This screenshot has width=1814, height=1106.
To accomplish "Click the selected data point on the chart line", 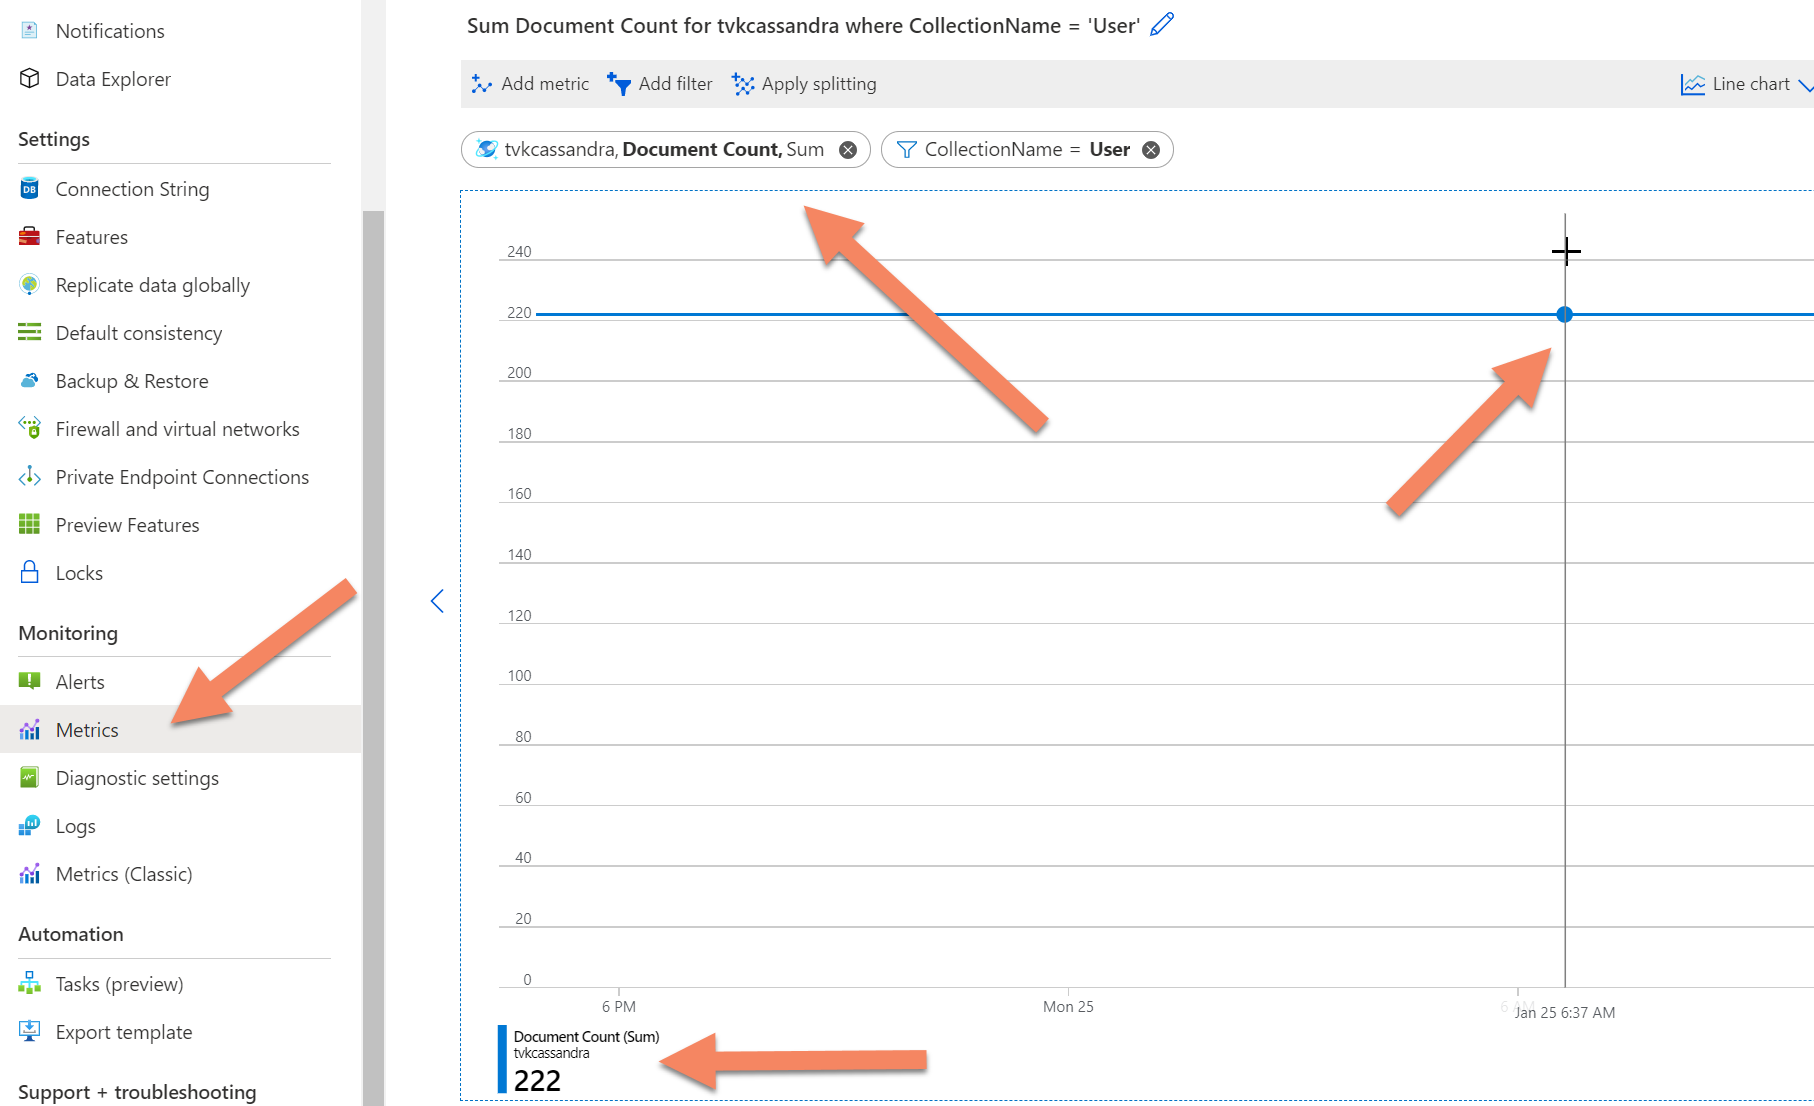I will [x=1565, y=313].
